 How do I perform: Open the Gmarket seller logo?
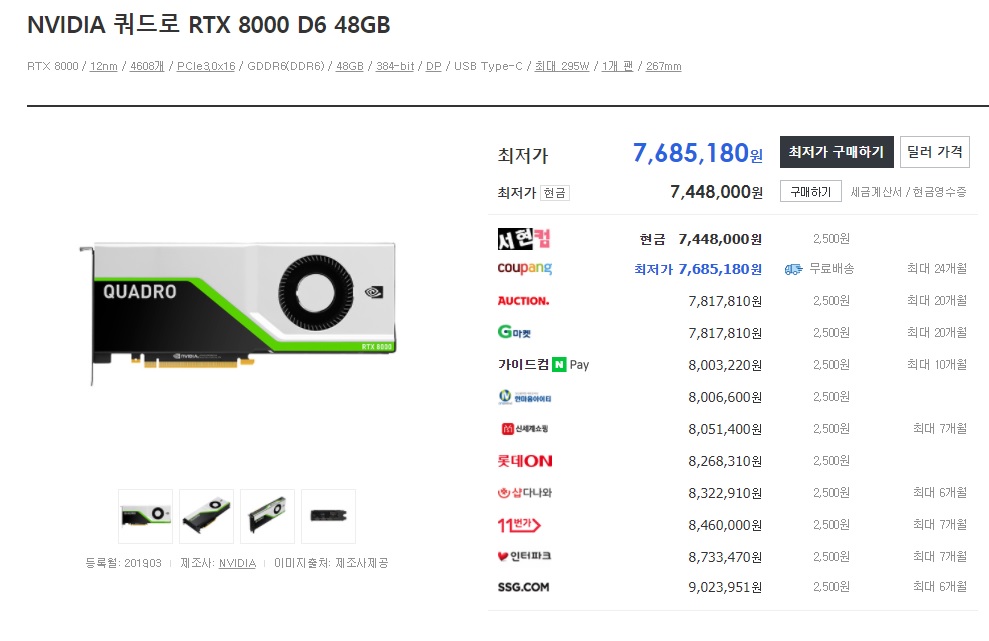pos(514,332)
